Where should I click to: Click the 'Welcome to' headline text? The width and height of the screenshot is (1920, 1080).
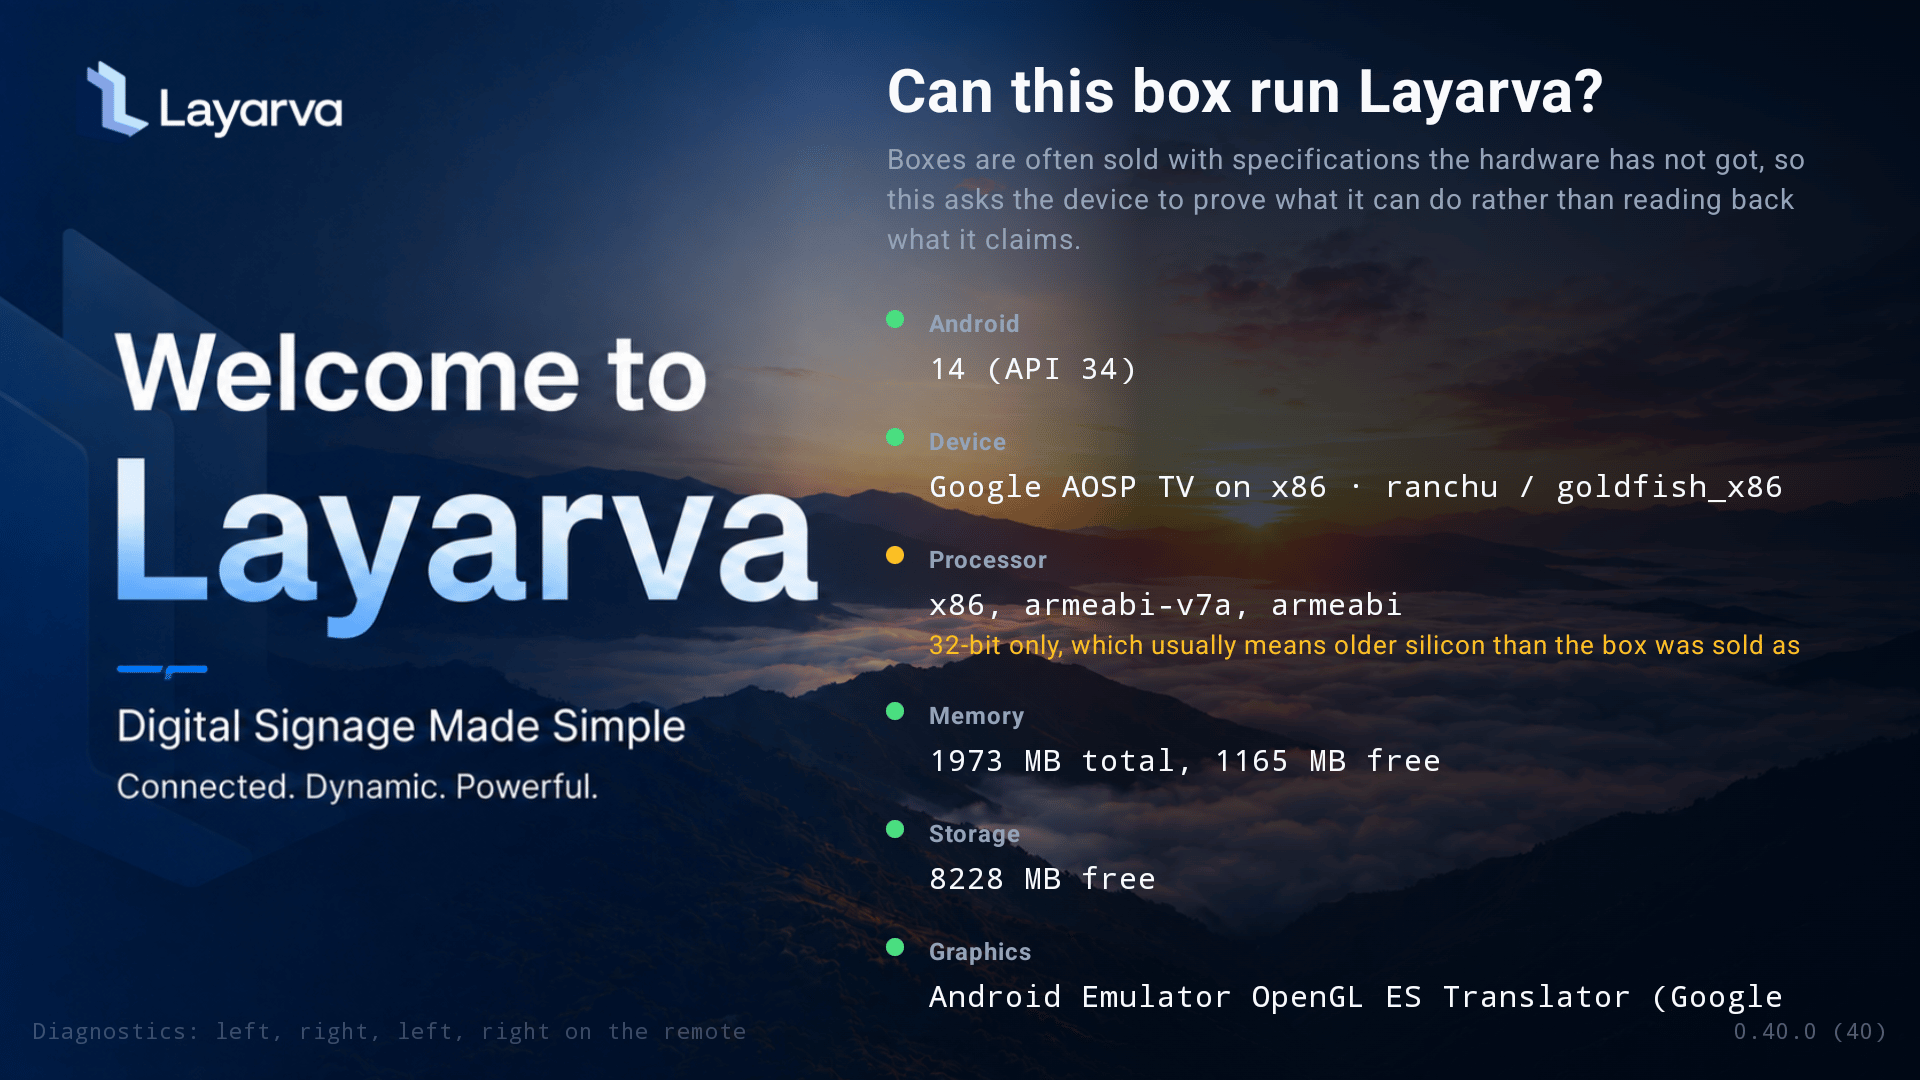pos(411,373)
